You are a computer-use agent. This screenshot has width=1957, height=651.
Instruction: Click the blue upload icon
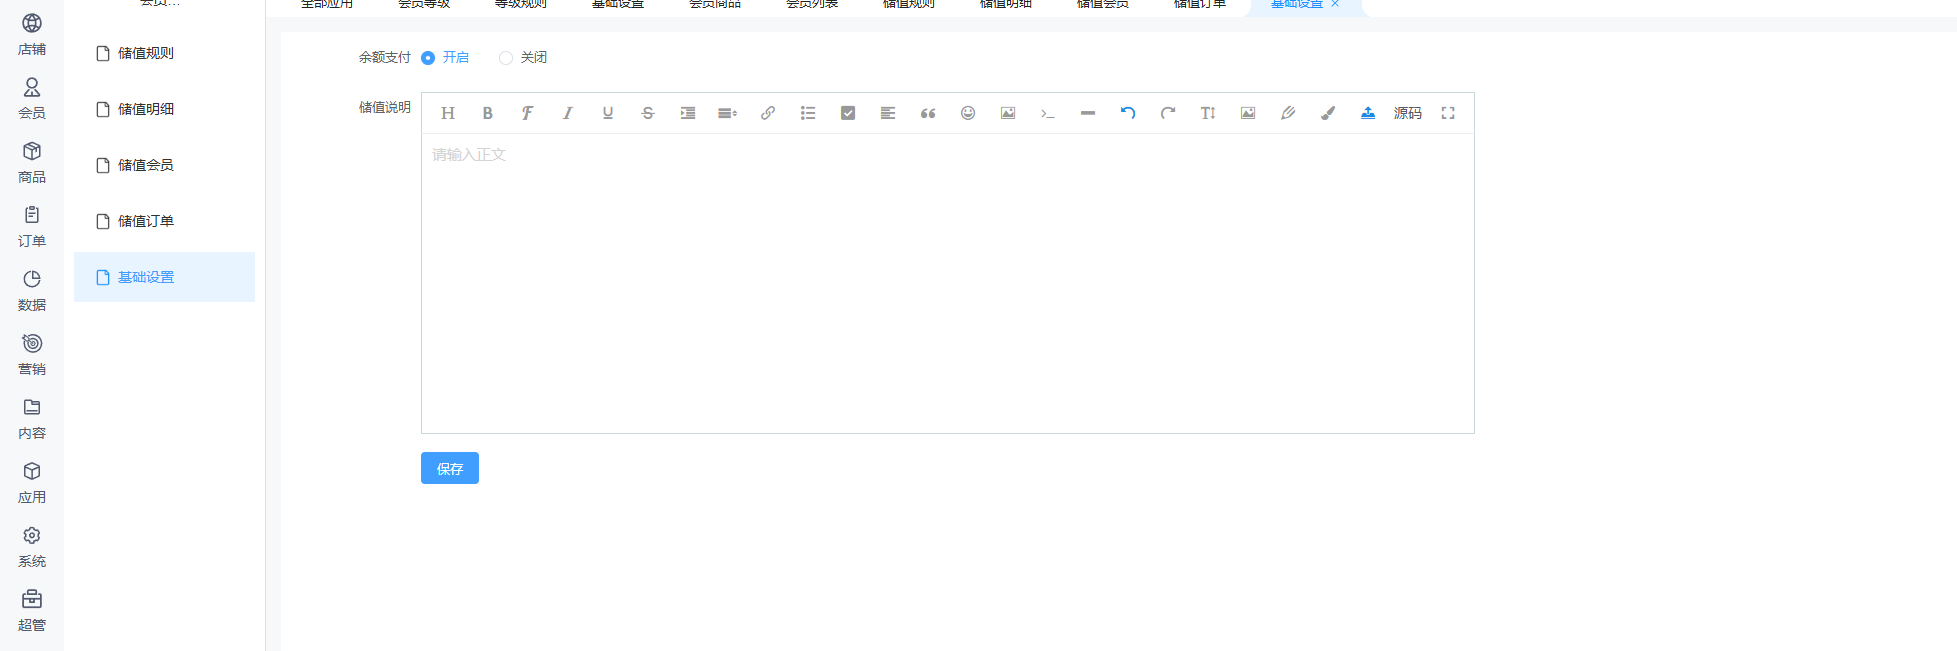tap(1368, 113)
